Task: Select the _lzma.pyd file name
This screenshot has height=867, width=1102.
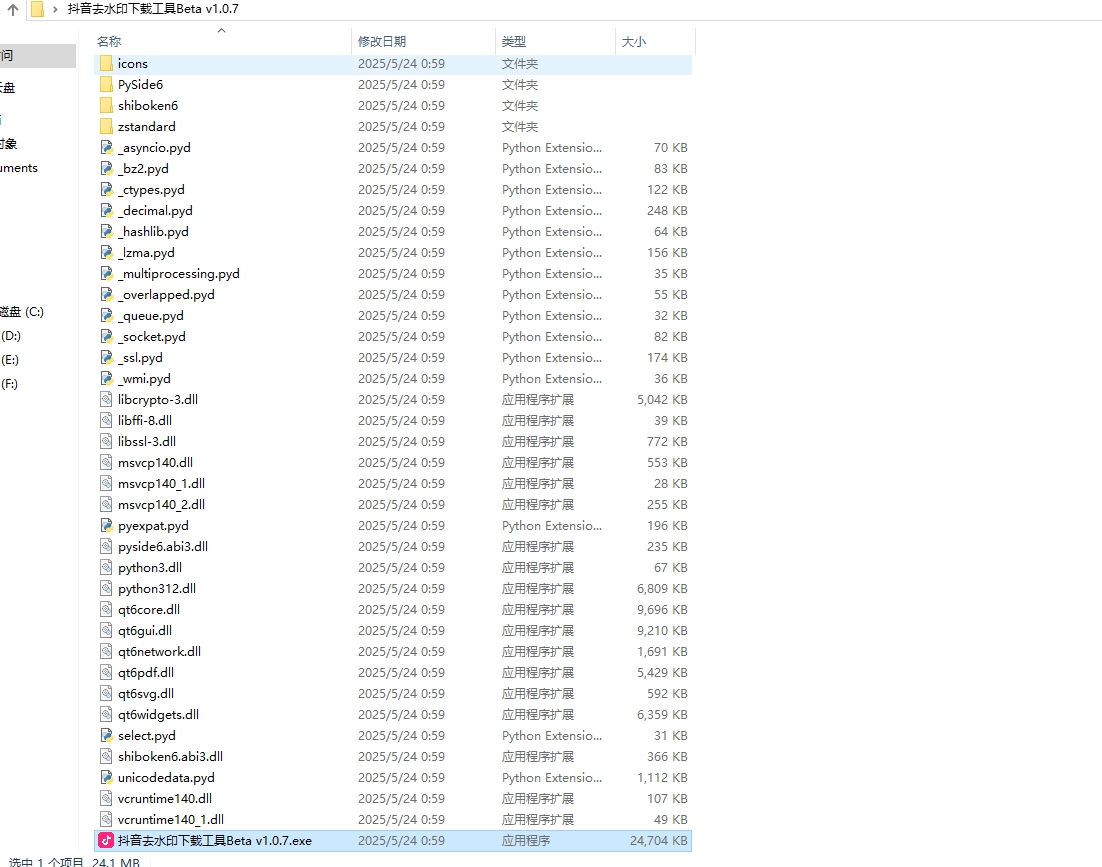Action: pos(146,253)
